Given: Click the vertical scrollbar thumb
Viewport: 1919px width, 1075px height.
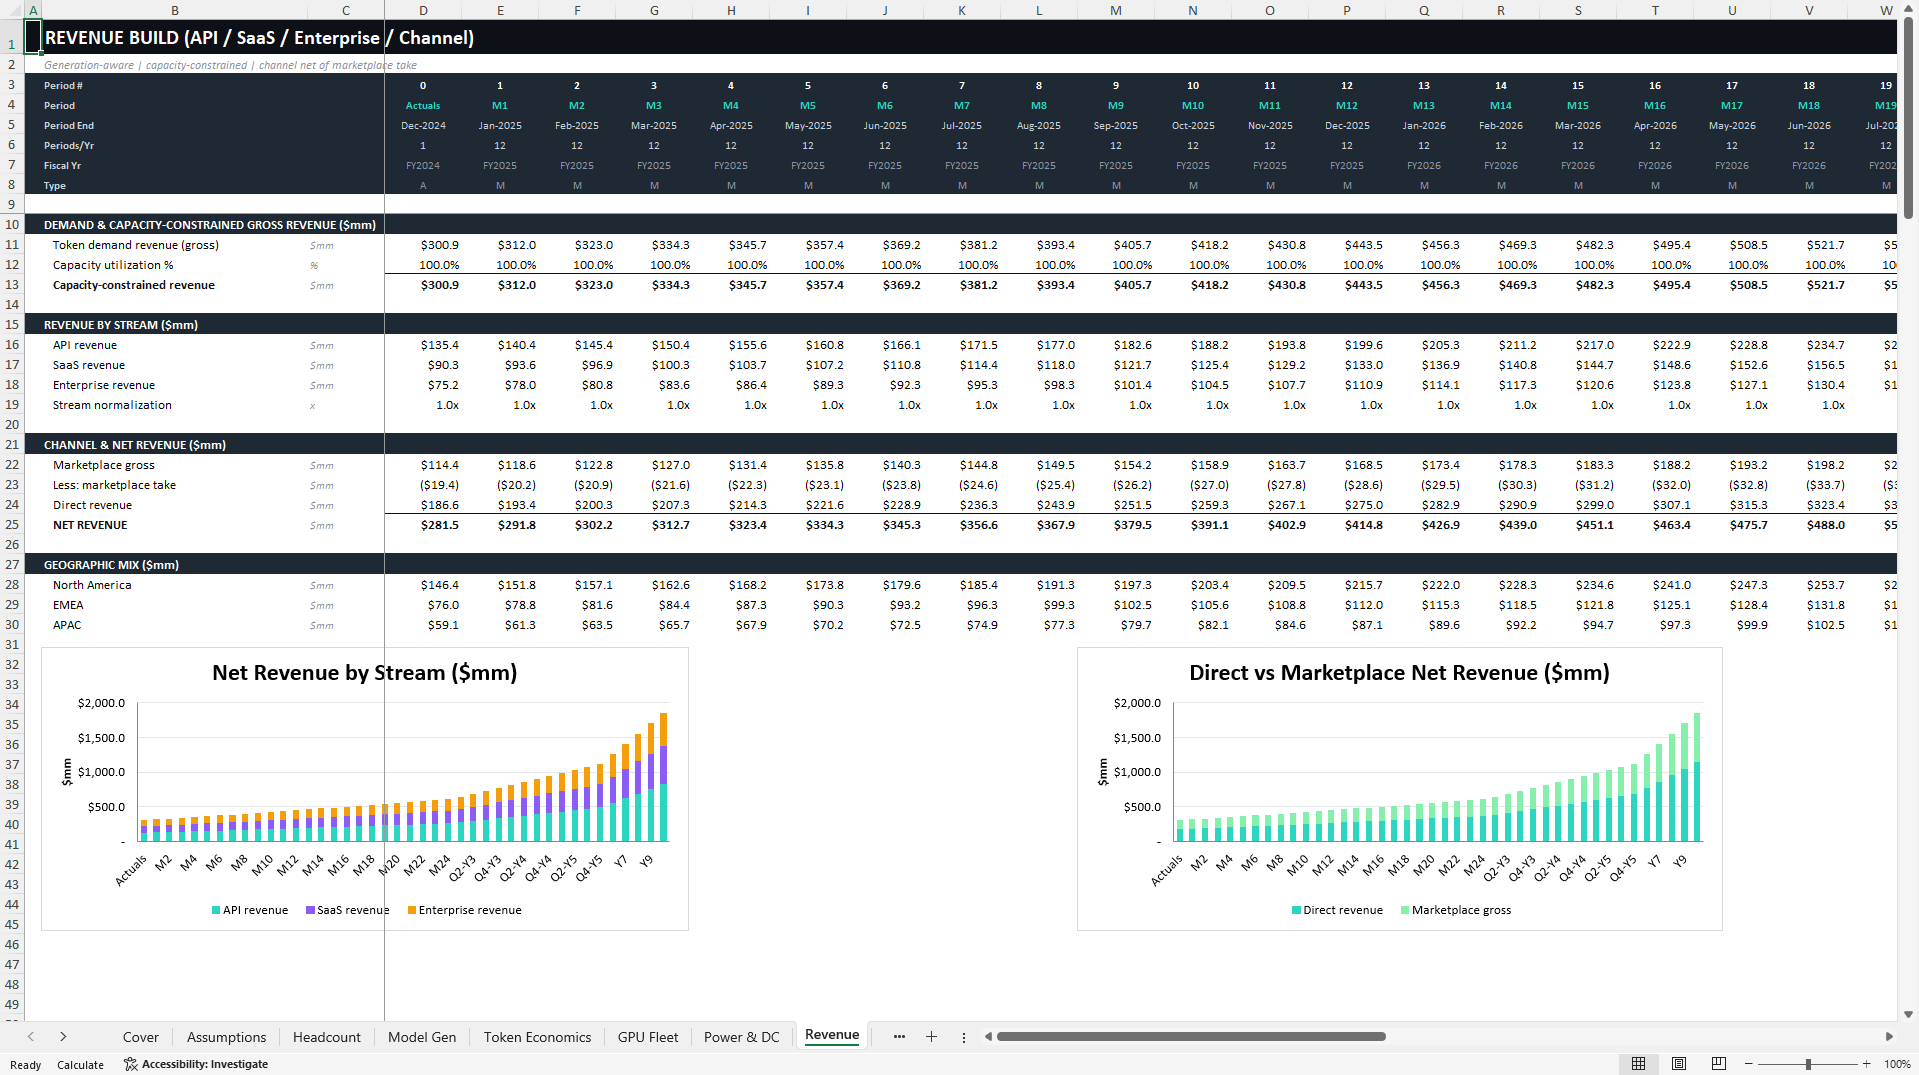Looking at the screenshot, I should coord(1908,118).
